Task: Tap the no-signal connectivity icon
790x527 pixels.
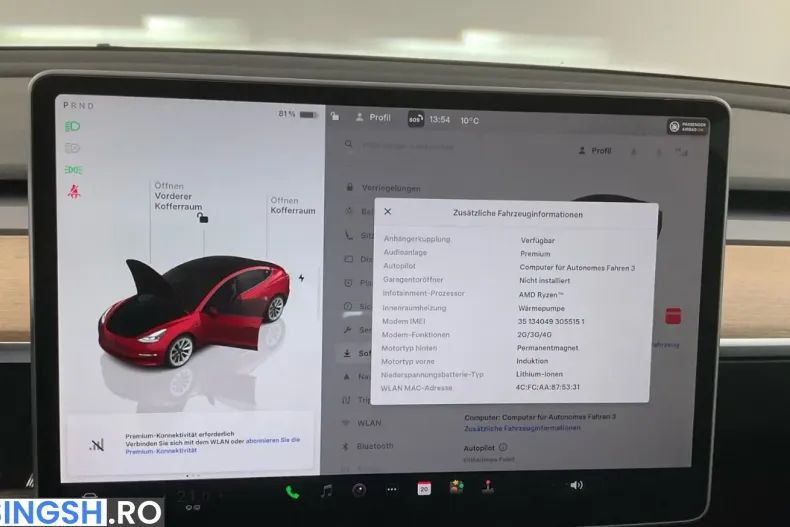Action: click(96, 445)
